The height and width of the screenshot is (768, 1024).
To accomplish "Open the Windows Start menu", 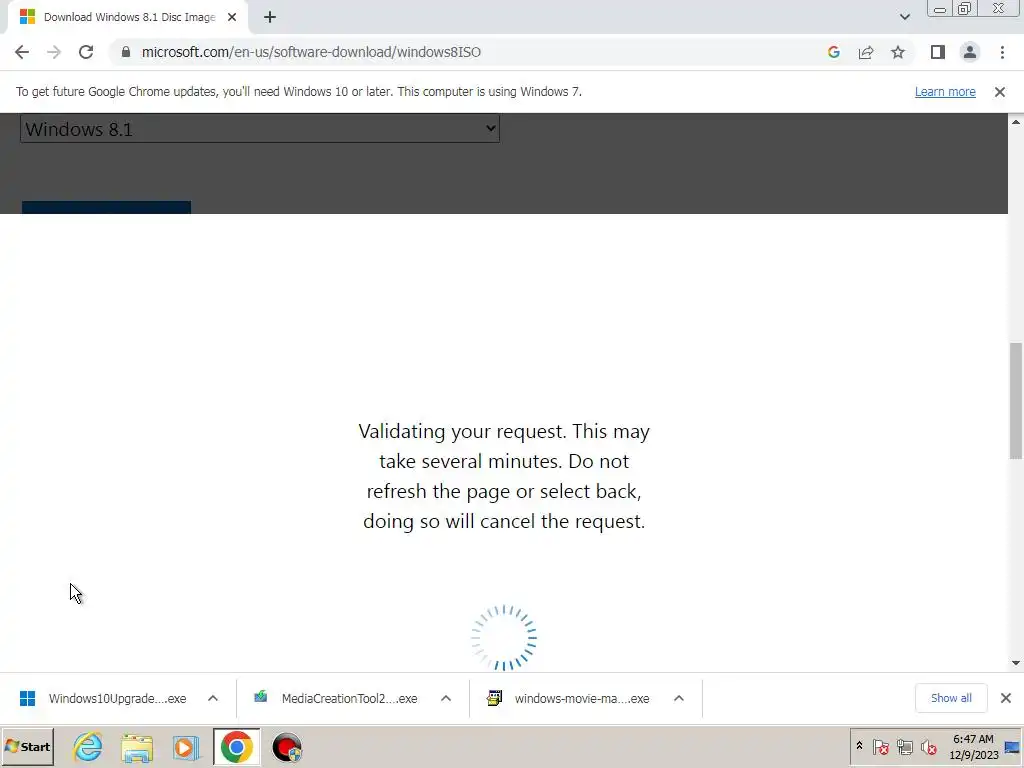I will pos(27,746).
